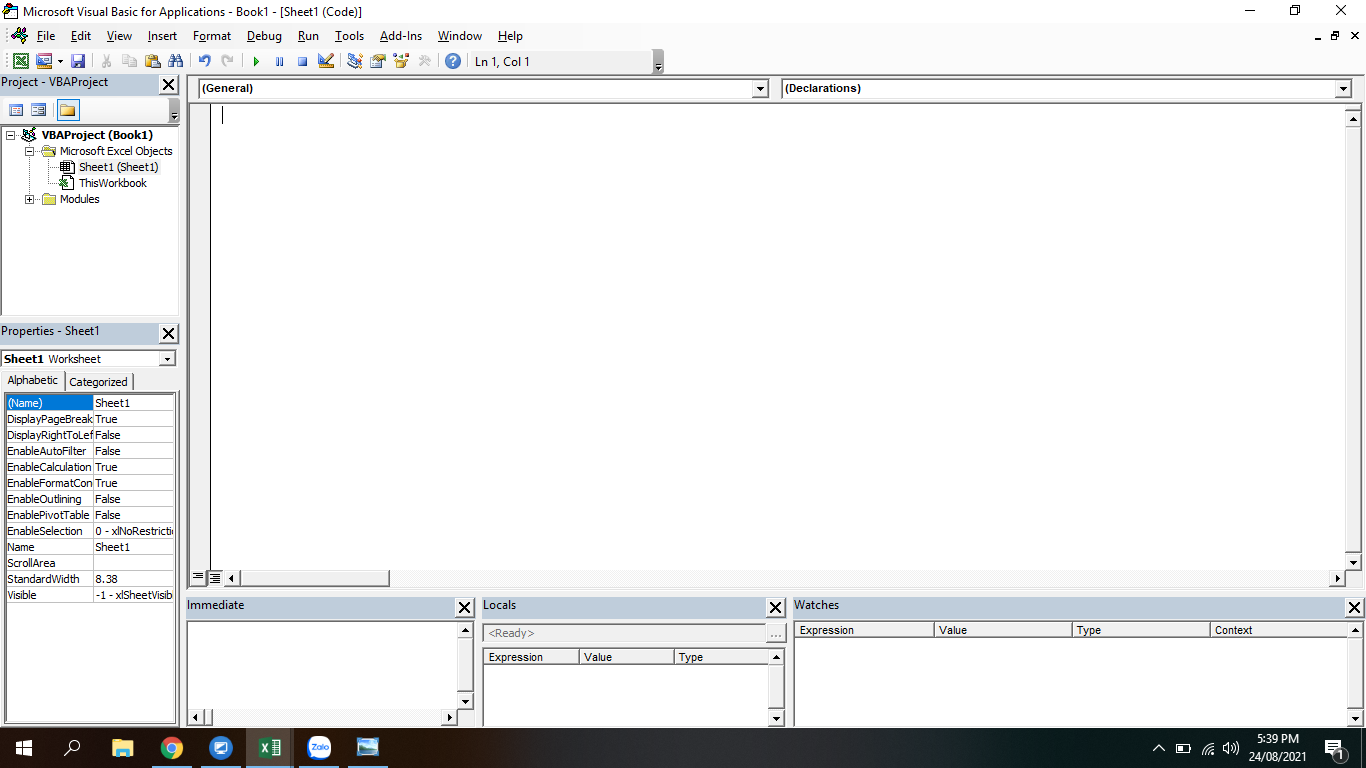Viewport: 1366px width, 768px height.
Task: Open the Debug menu
Action: 264,36
